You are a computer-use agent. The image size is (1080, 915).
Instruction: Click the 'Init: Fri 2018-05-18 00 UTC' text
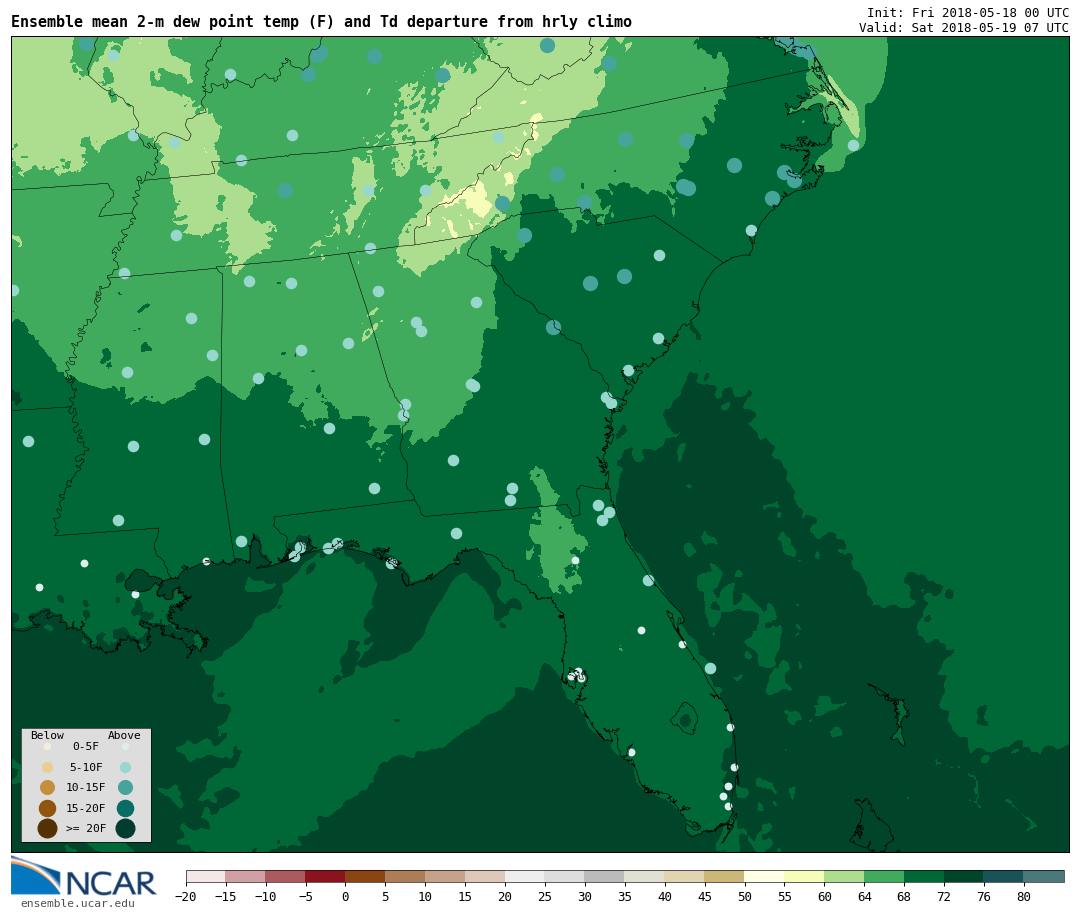(968, 12)
